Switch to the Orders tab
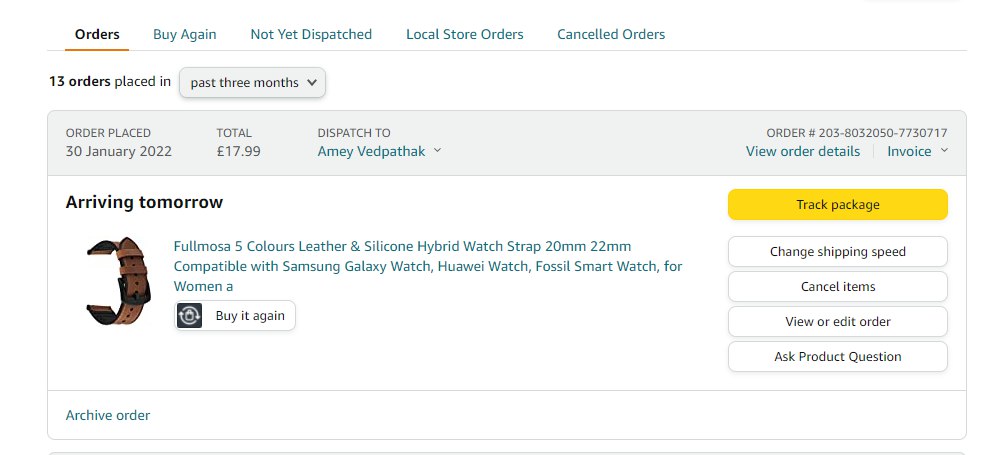The image size is (986, 455). coord(98,34)
